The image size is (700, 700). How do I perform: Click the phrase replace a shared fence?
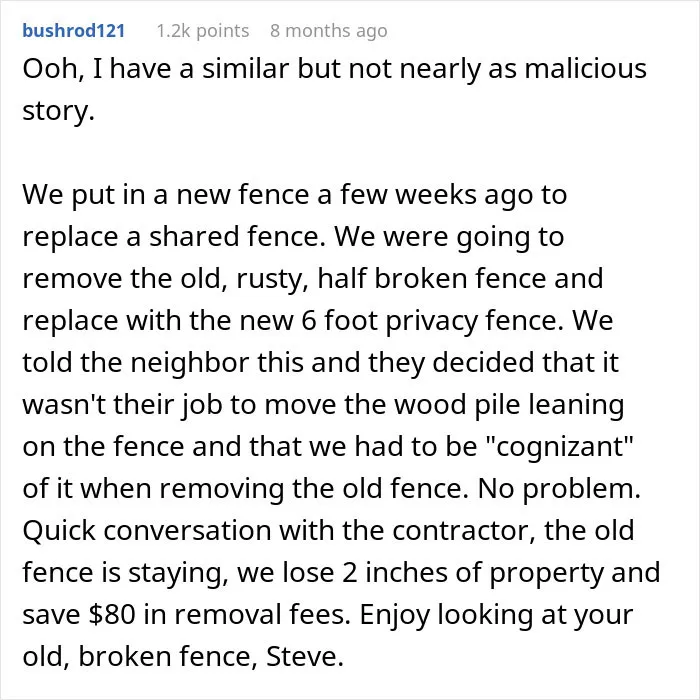[174, 237]
